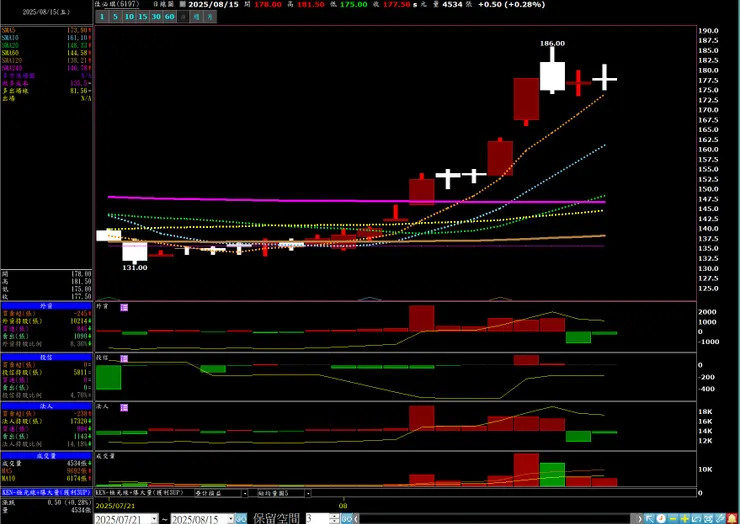Click the horizontal scrollbar right arrow
This screenshot has height=524, width=740.
click(639, 519)
